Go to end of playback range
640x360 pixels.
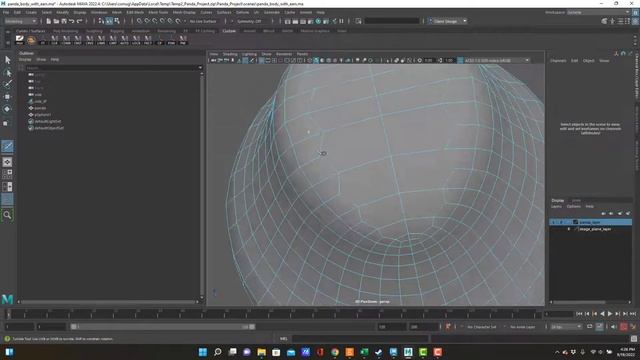click(633, 313)
